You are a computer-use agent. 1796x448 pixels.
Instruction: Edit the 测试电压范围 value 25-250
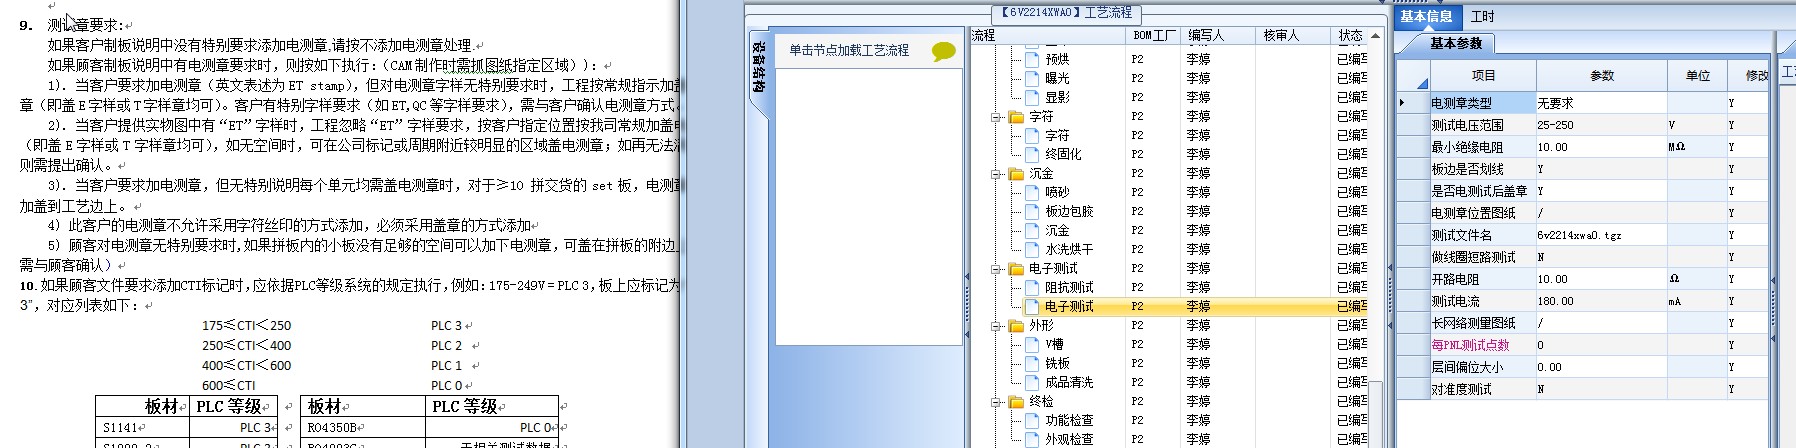click(1601, 125)
